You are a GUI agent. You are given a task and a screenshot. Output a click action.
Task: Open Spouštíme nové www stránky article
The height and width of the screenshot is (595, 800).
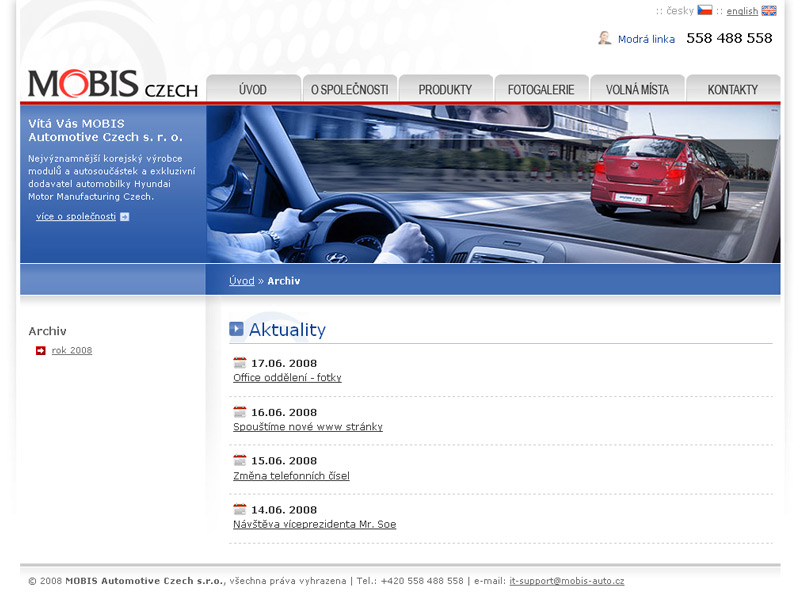[x=308, y=427]
